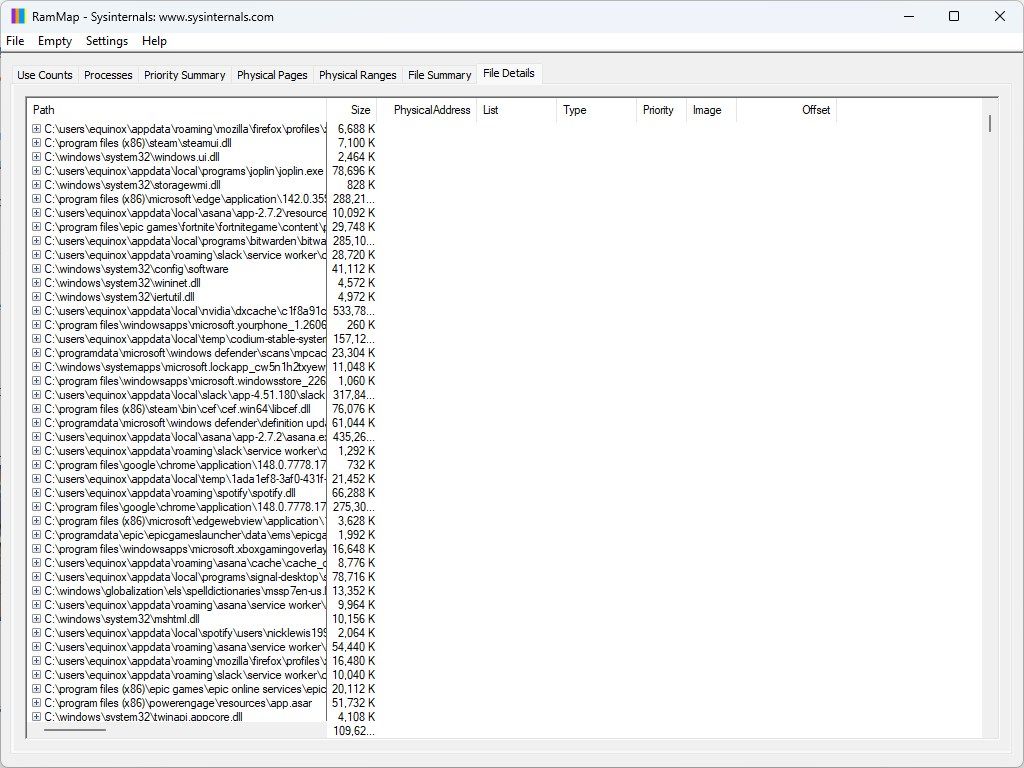This screenshot has width=1024, height=768.
Task: Click the horizontal scrollbar under Path column
Action: (74, 729)
